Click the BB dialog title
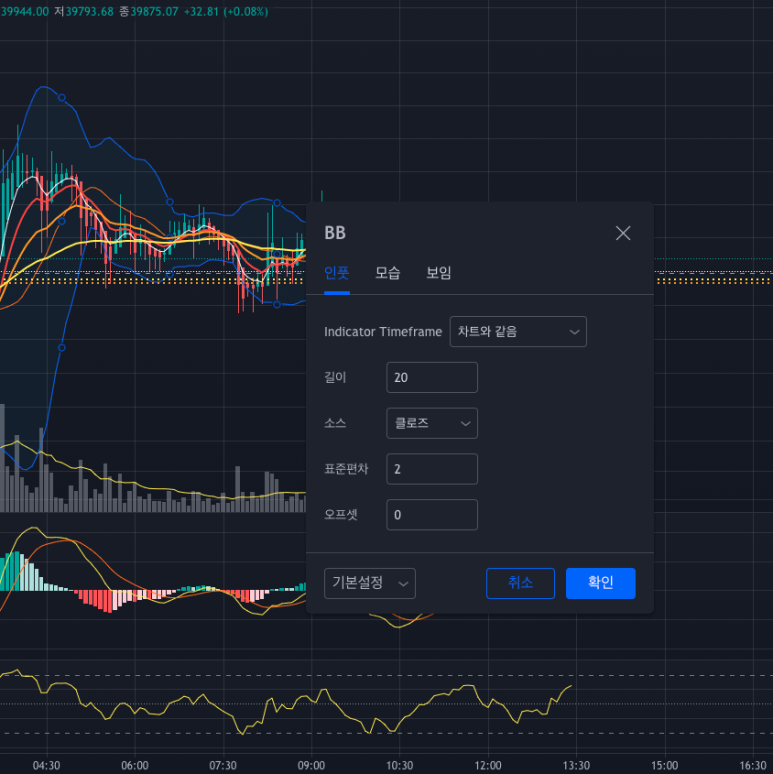 [x=335, y=232]
